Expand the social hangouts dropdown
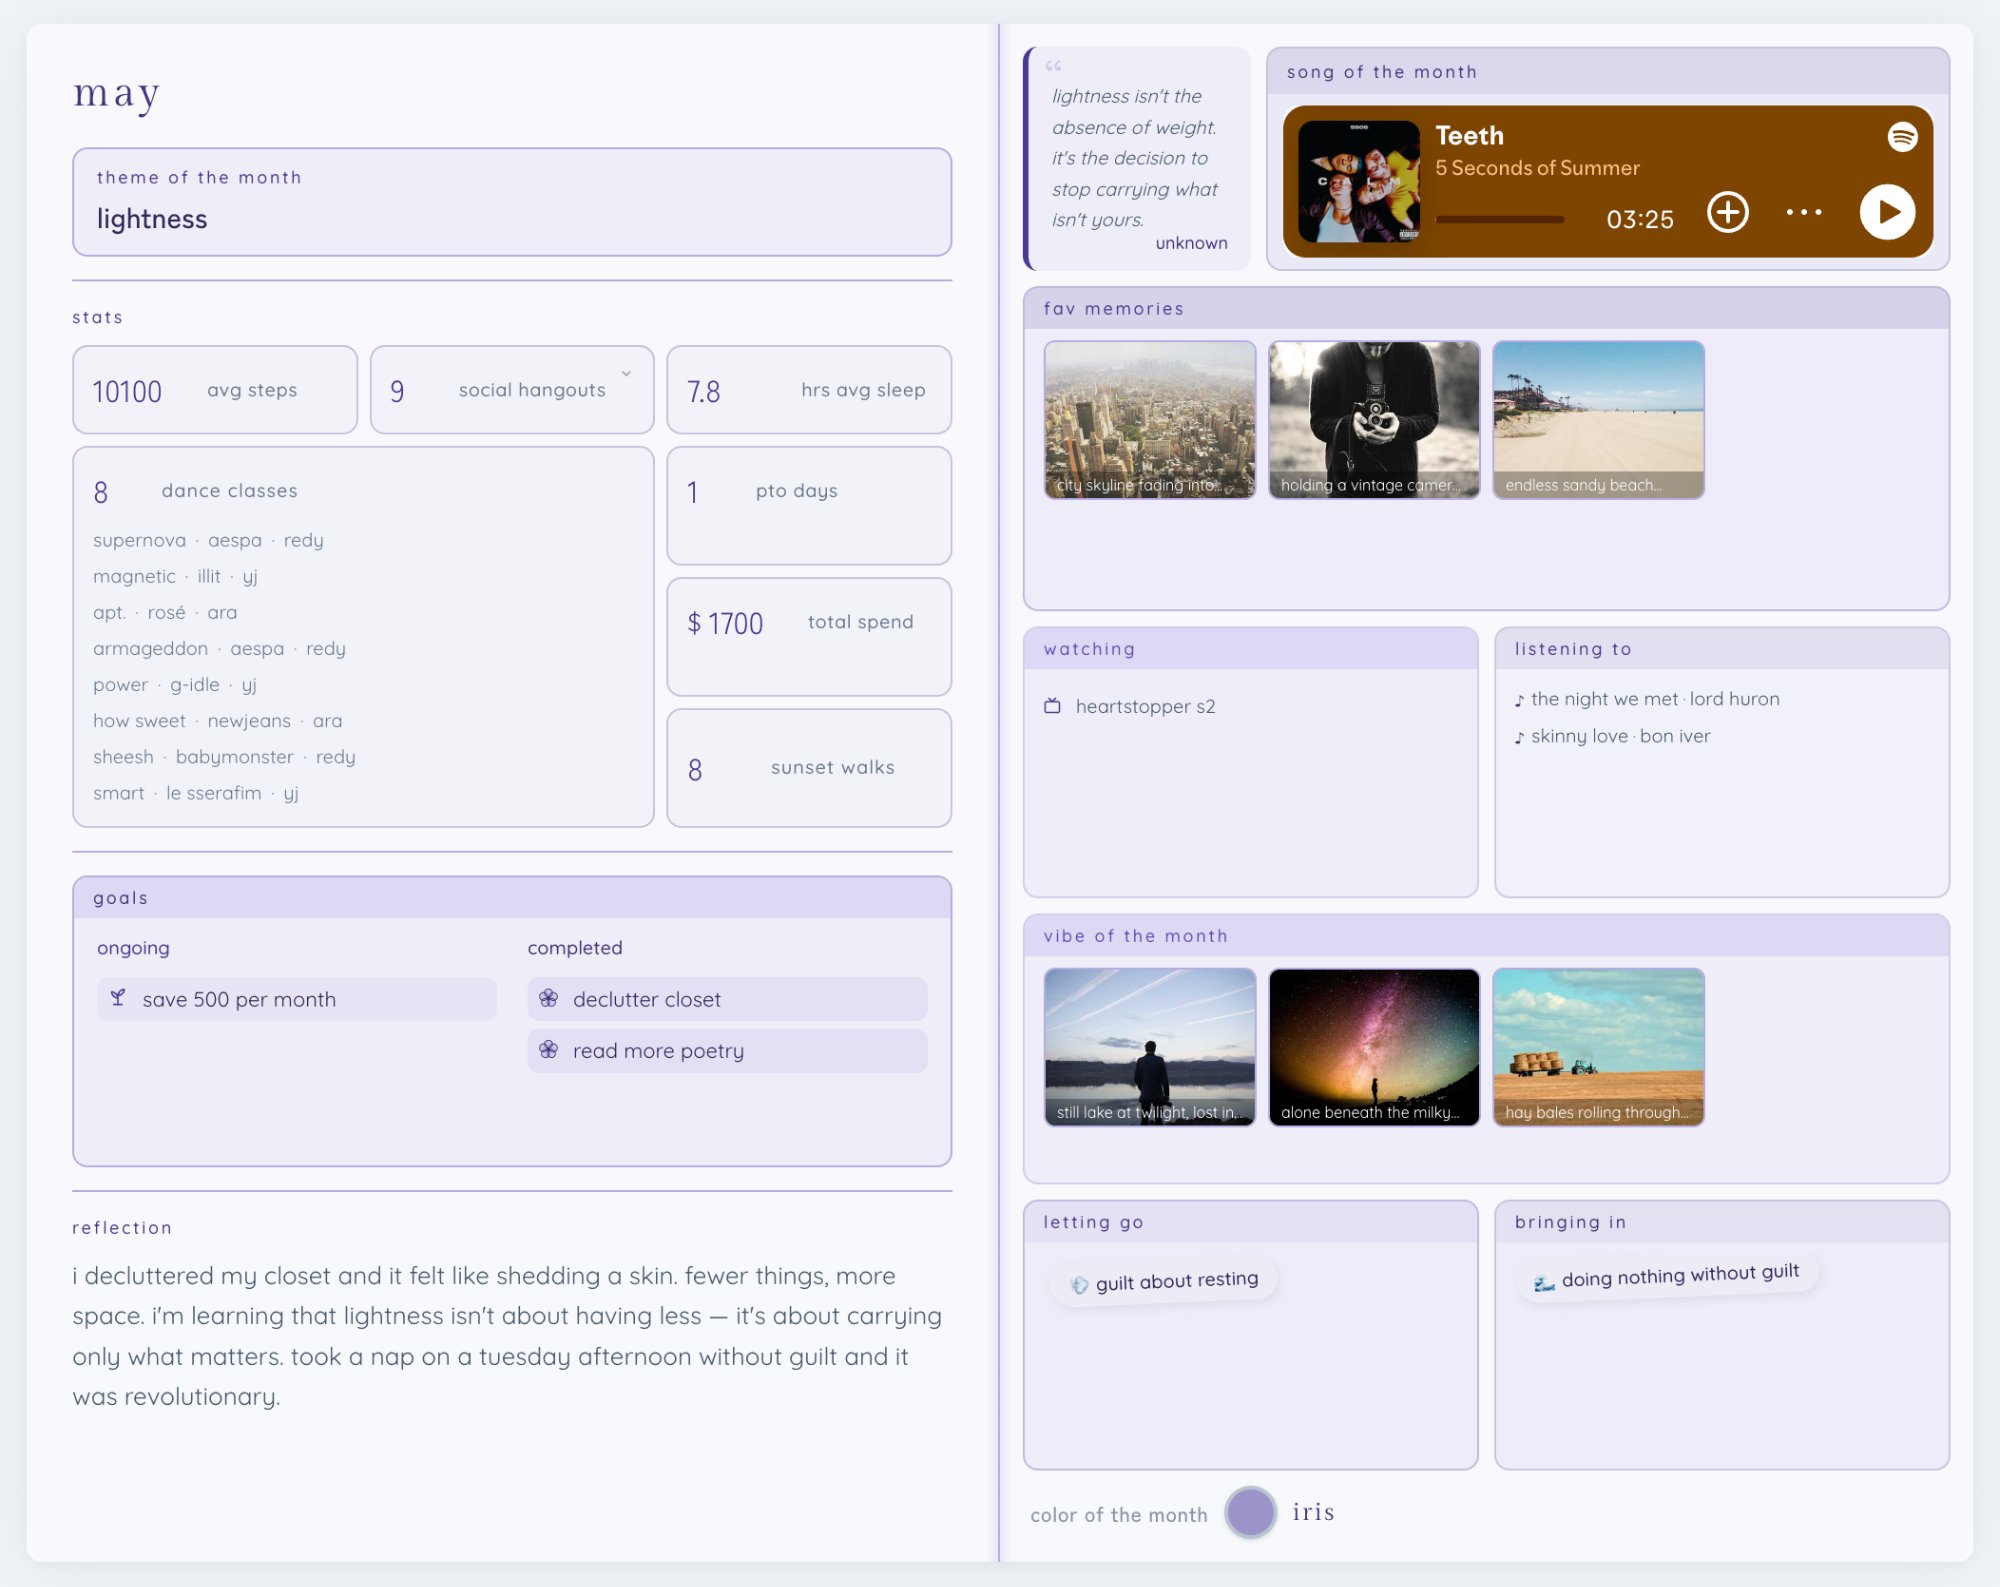Screen dimensions: 2000x1587 [x=628, y=372]
